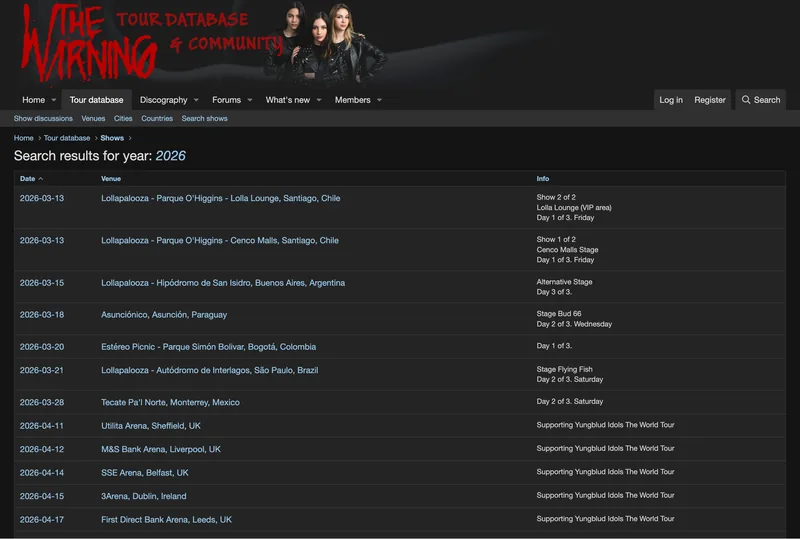This screenshot has height=539, width=800.
Task: Open the Search shows link
Action: (x=204, y=118)
